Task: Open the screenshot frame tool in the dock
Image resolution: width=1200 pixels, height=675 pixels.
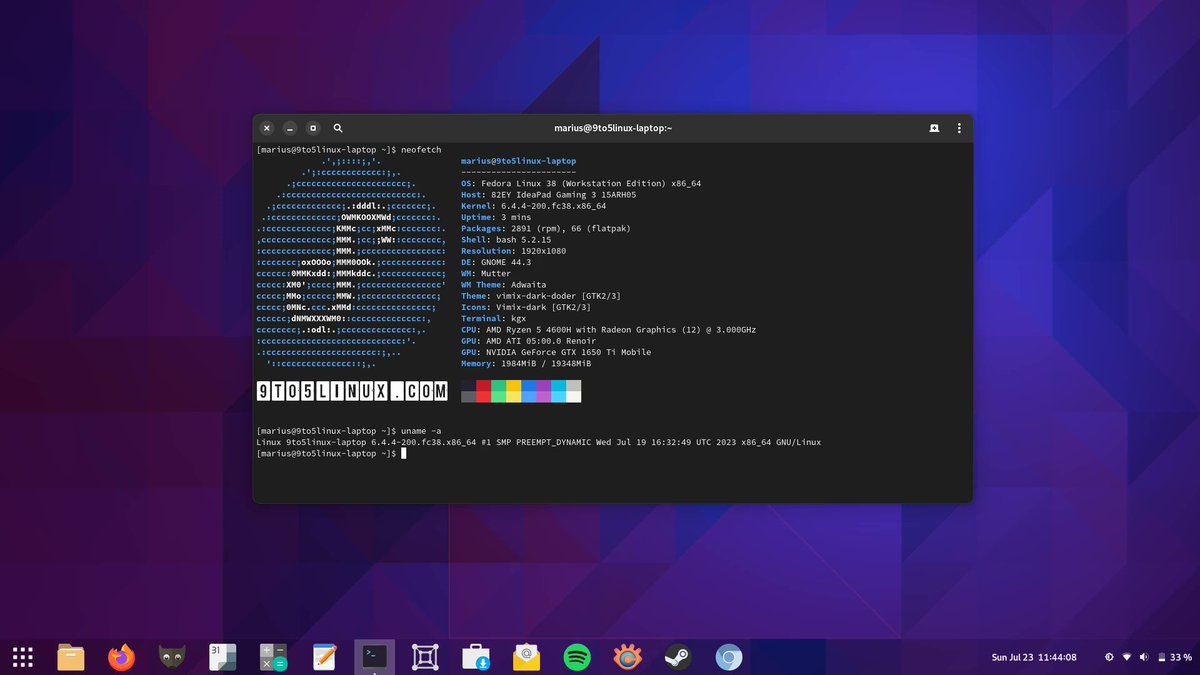Action: click(425, 657)
